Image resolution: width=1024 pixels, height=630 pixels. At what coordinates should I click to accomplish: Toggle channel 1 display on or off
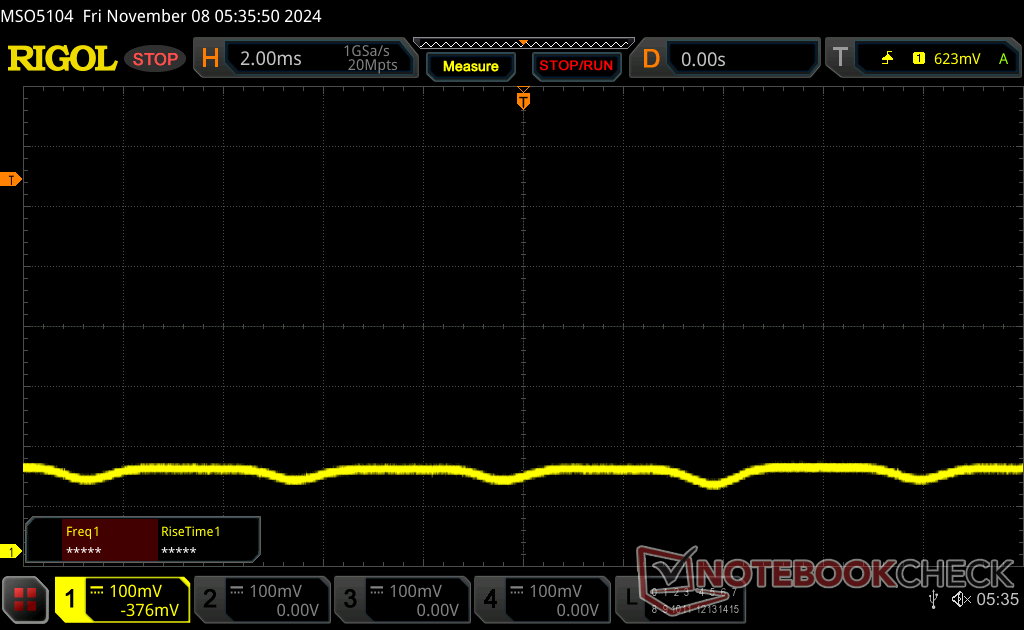tap(122, 599)
